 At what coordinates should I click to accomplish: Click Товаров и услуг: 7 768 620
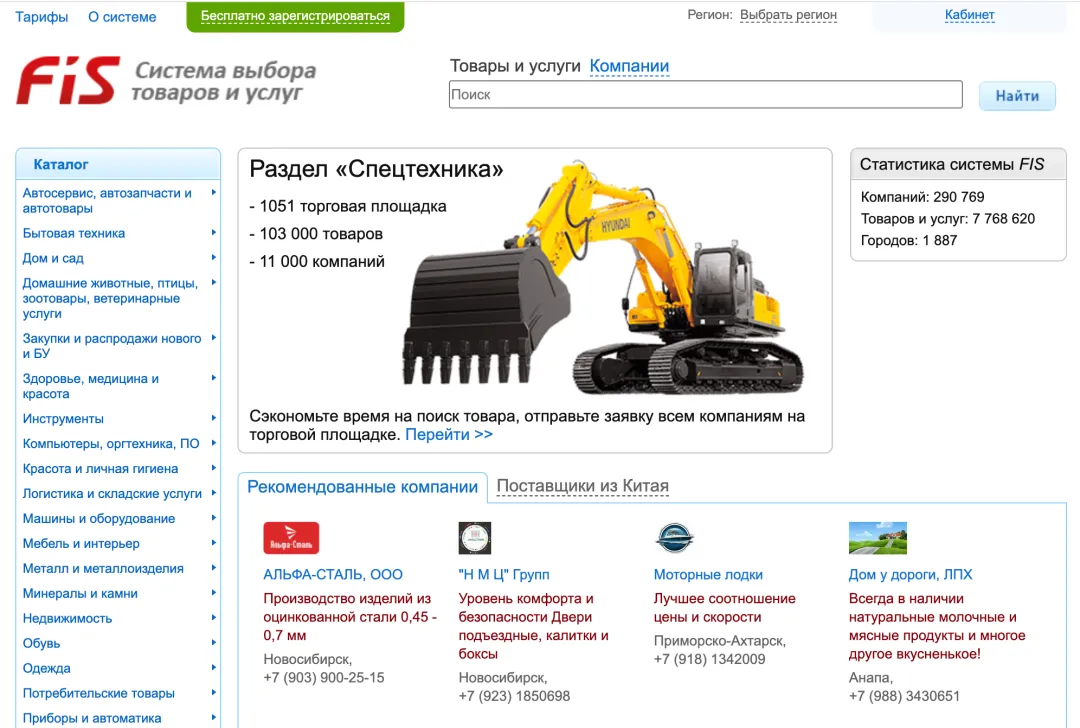click(948, 218)
